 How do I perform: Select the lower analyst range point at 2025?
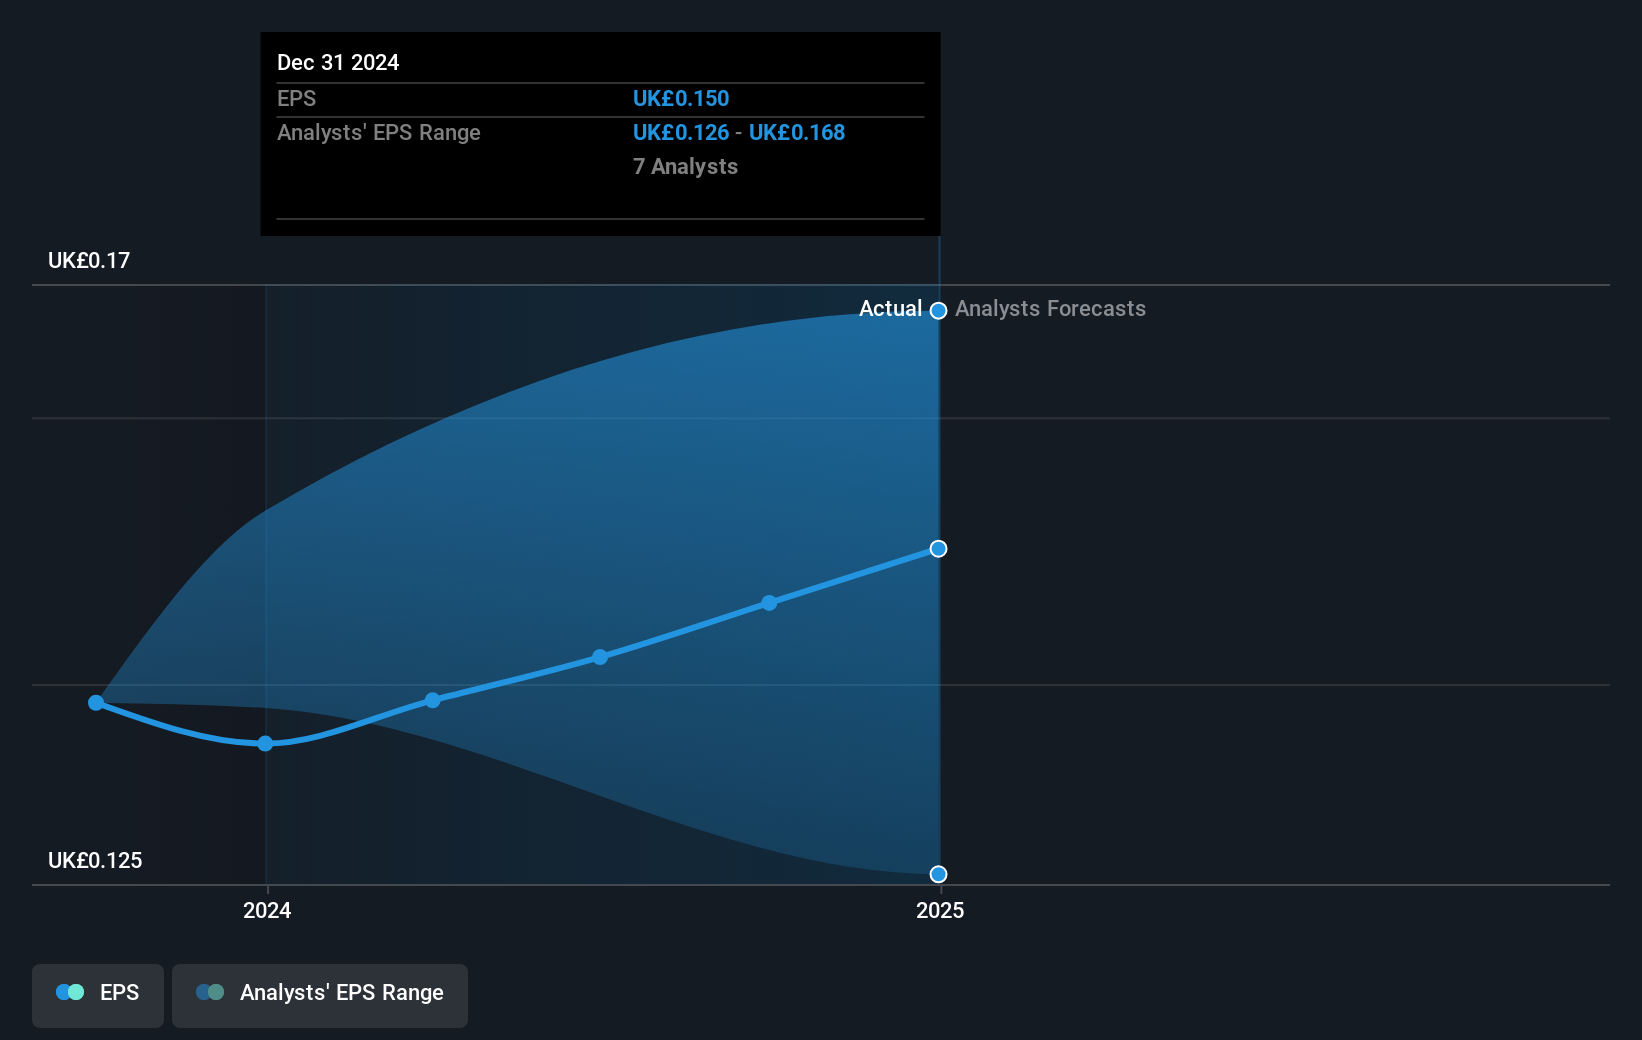click(938, 874)
